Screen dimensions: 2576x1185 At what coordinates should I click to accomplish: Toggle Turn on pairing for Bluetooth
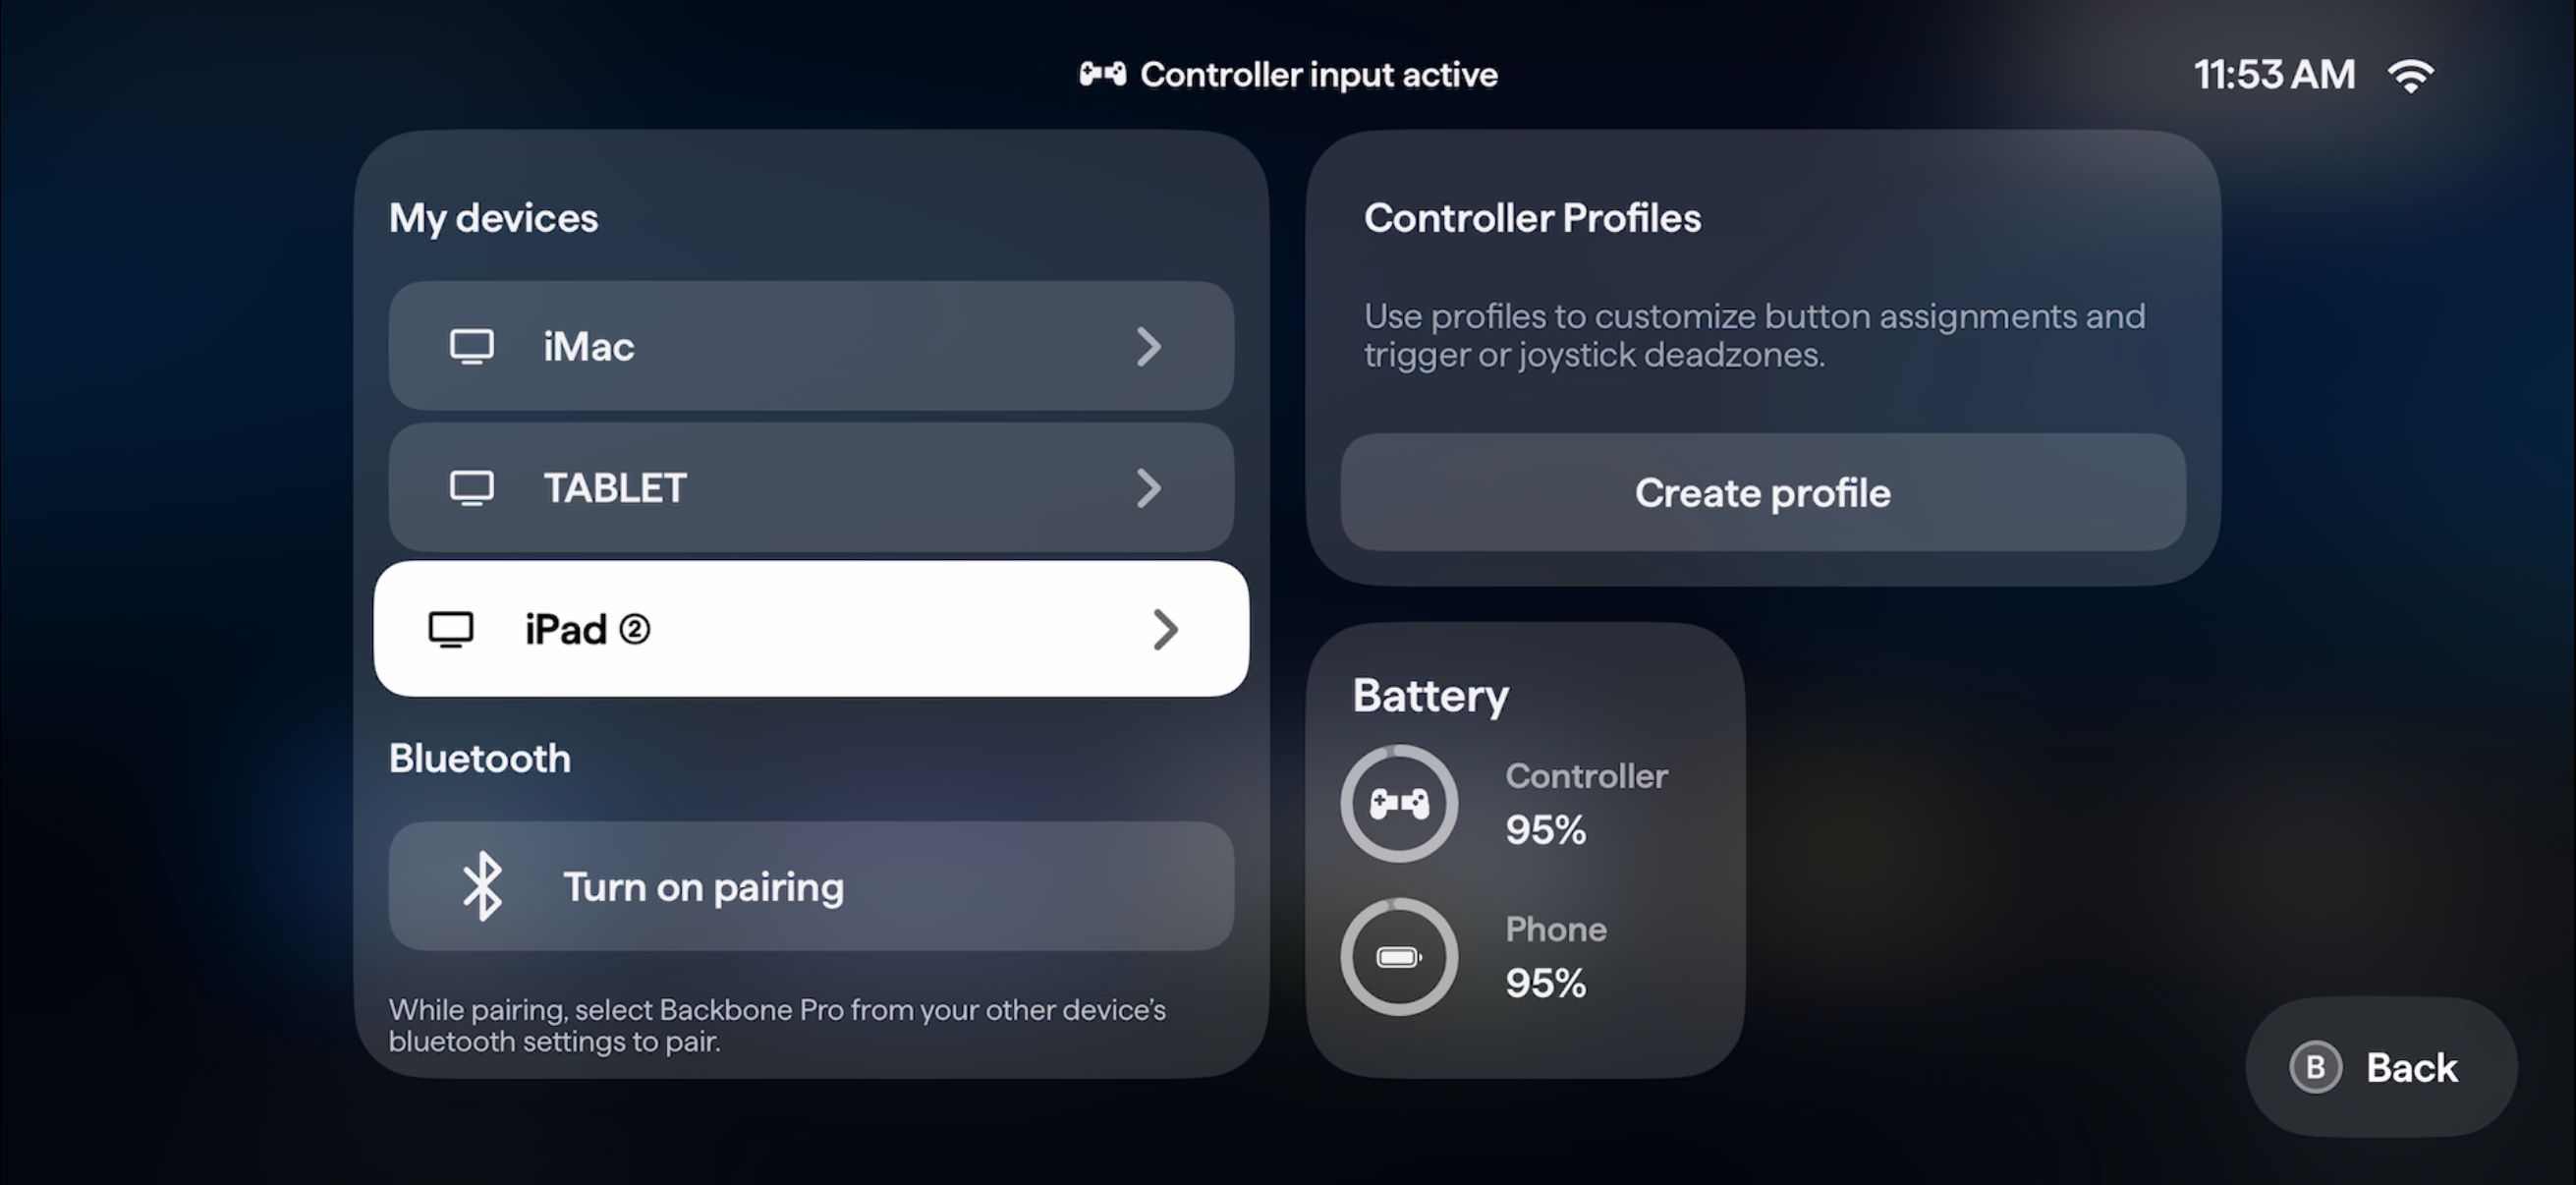[811, 886]
